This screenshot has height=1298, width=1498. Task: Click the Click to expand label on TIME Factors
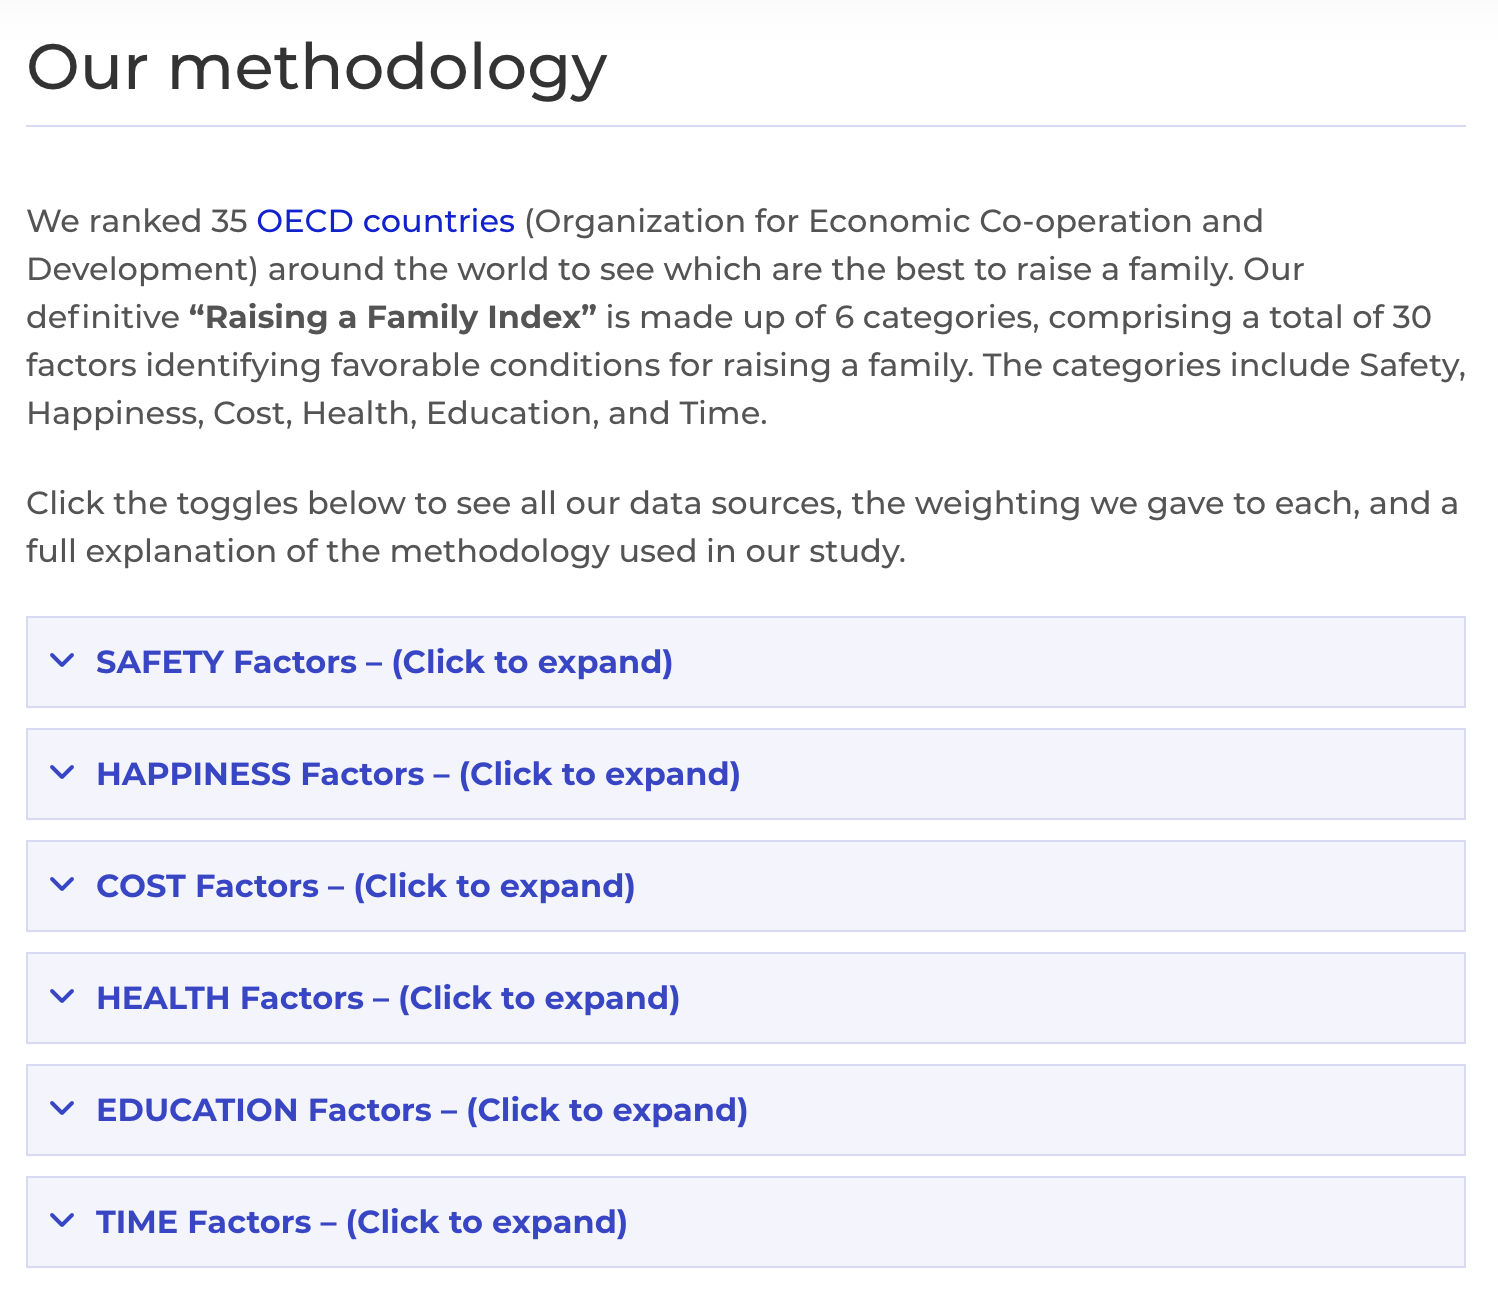pyautogui.click(x=488, y=1222)
